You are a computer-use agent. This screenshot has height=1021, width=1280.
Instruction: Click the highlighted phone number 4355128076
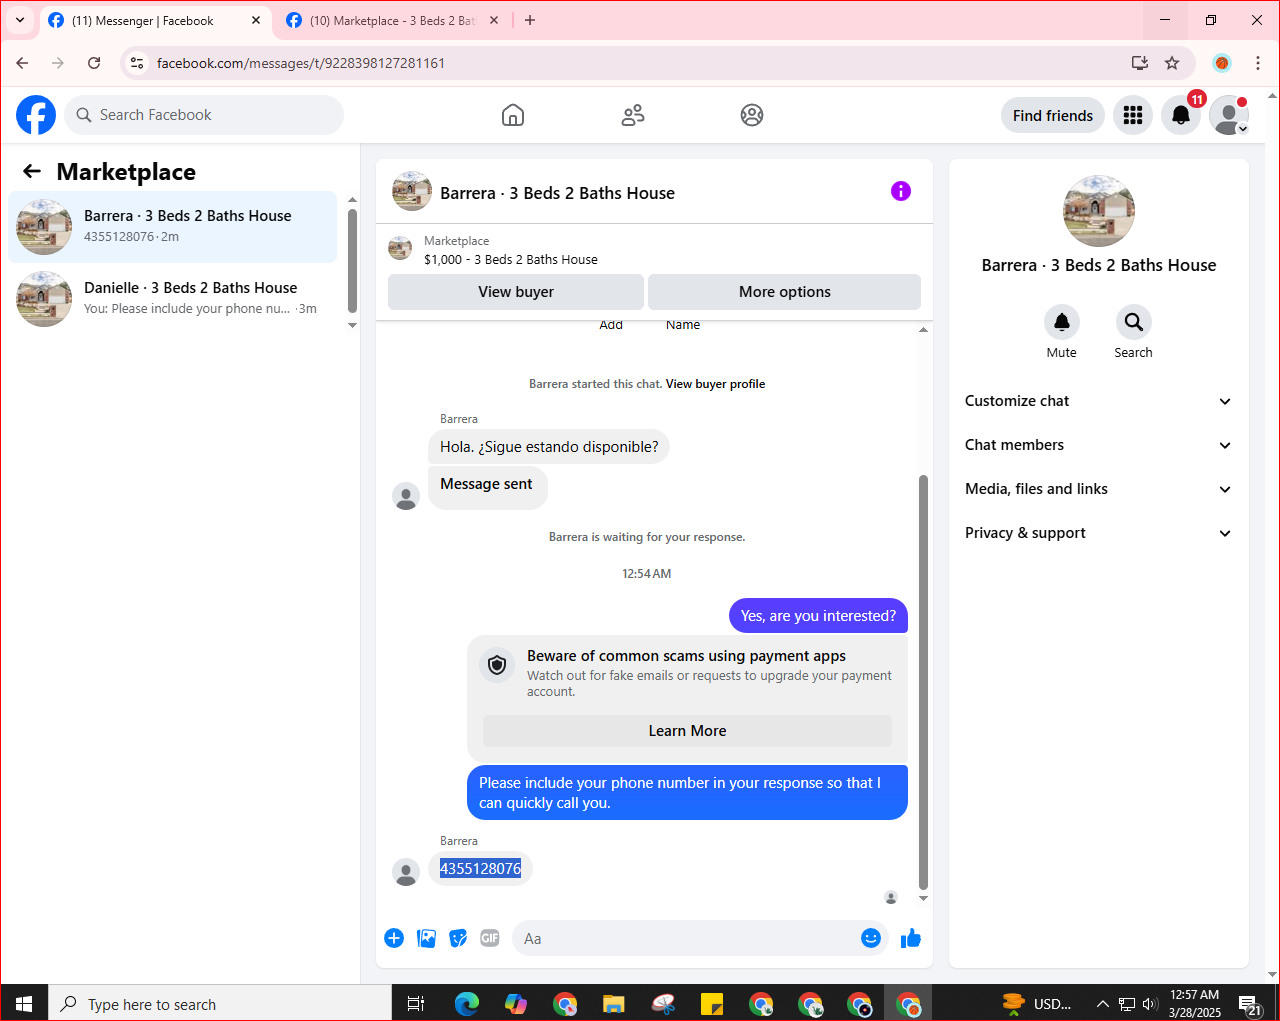click(x=480, y=868)
